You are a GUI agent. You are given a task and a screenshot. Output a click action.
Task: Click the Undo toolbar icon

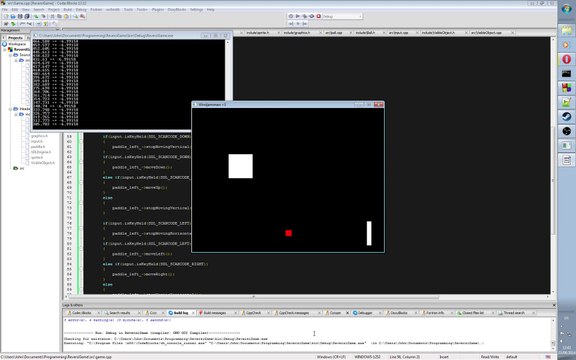click(x=36, y=17)
